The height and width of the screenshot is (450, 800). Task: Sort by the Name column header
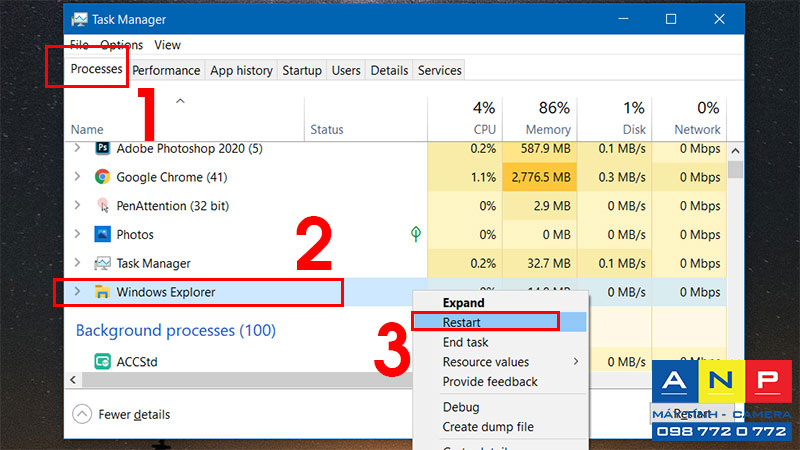[x=87, y=130]
